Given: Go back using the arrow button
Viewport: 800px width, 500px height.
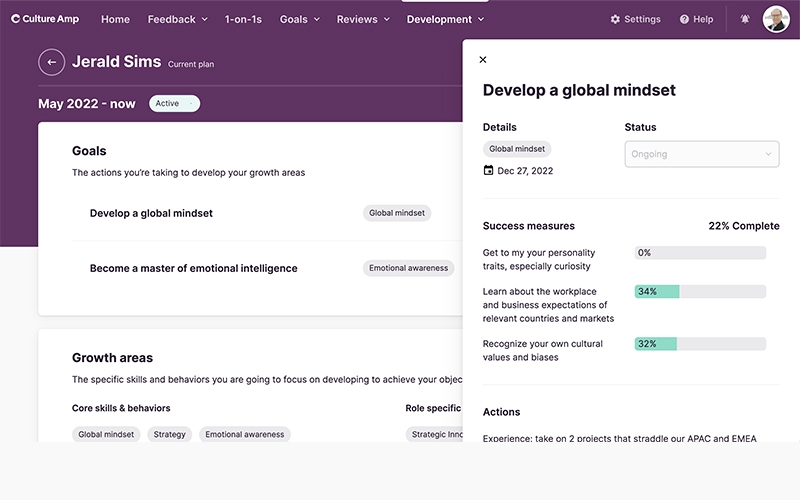Looking at the screenshot, I should click(51, 63).
